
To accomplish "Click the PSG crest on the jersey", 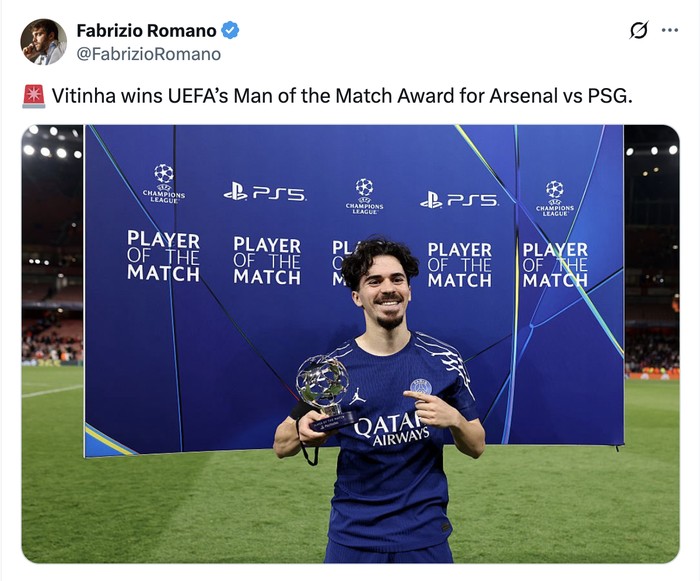I will tap(420, 387).
